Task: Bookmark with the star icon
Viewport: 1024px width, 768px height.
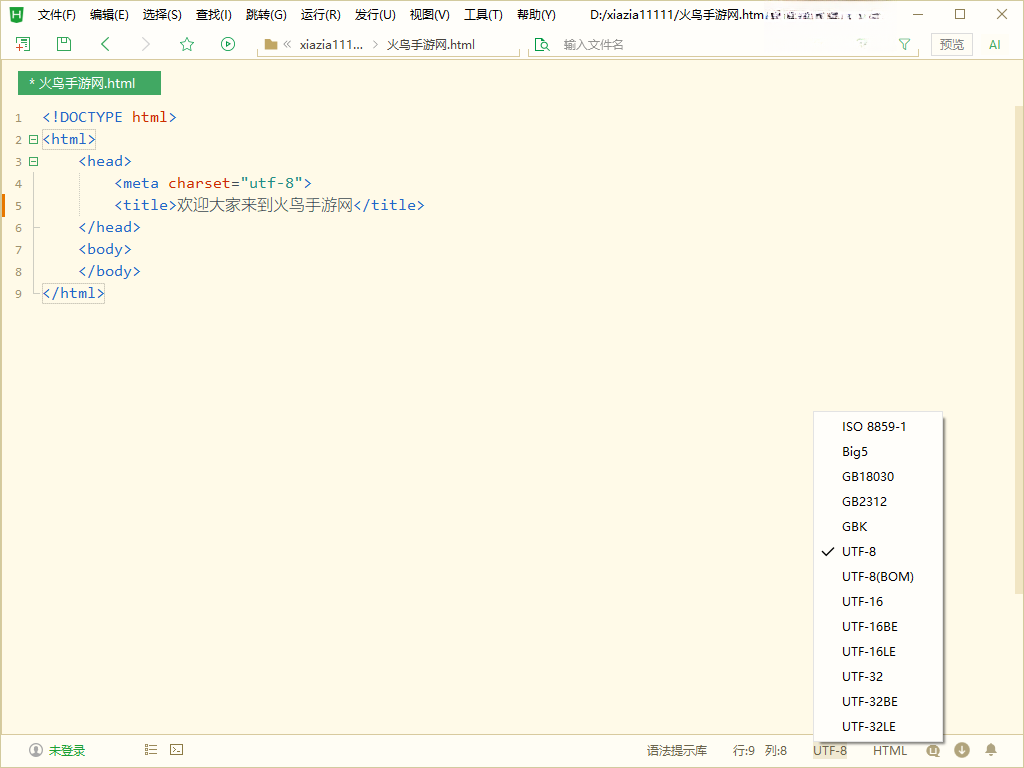Action: [187, 44]
